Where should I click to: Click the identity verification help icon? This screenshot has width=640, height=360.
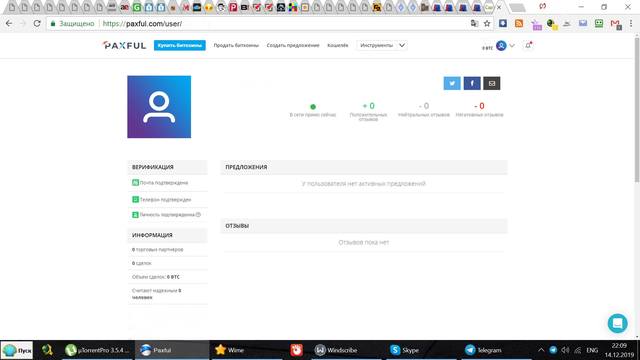[x=198, y=215]
